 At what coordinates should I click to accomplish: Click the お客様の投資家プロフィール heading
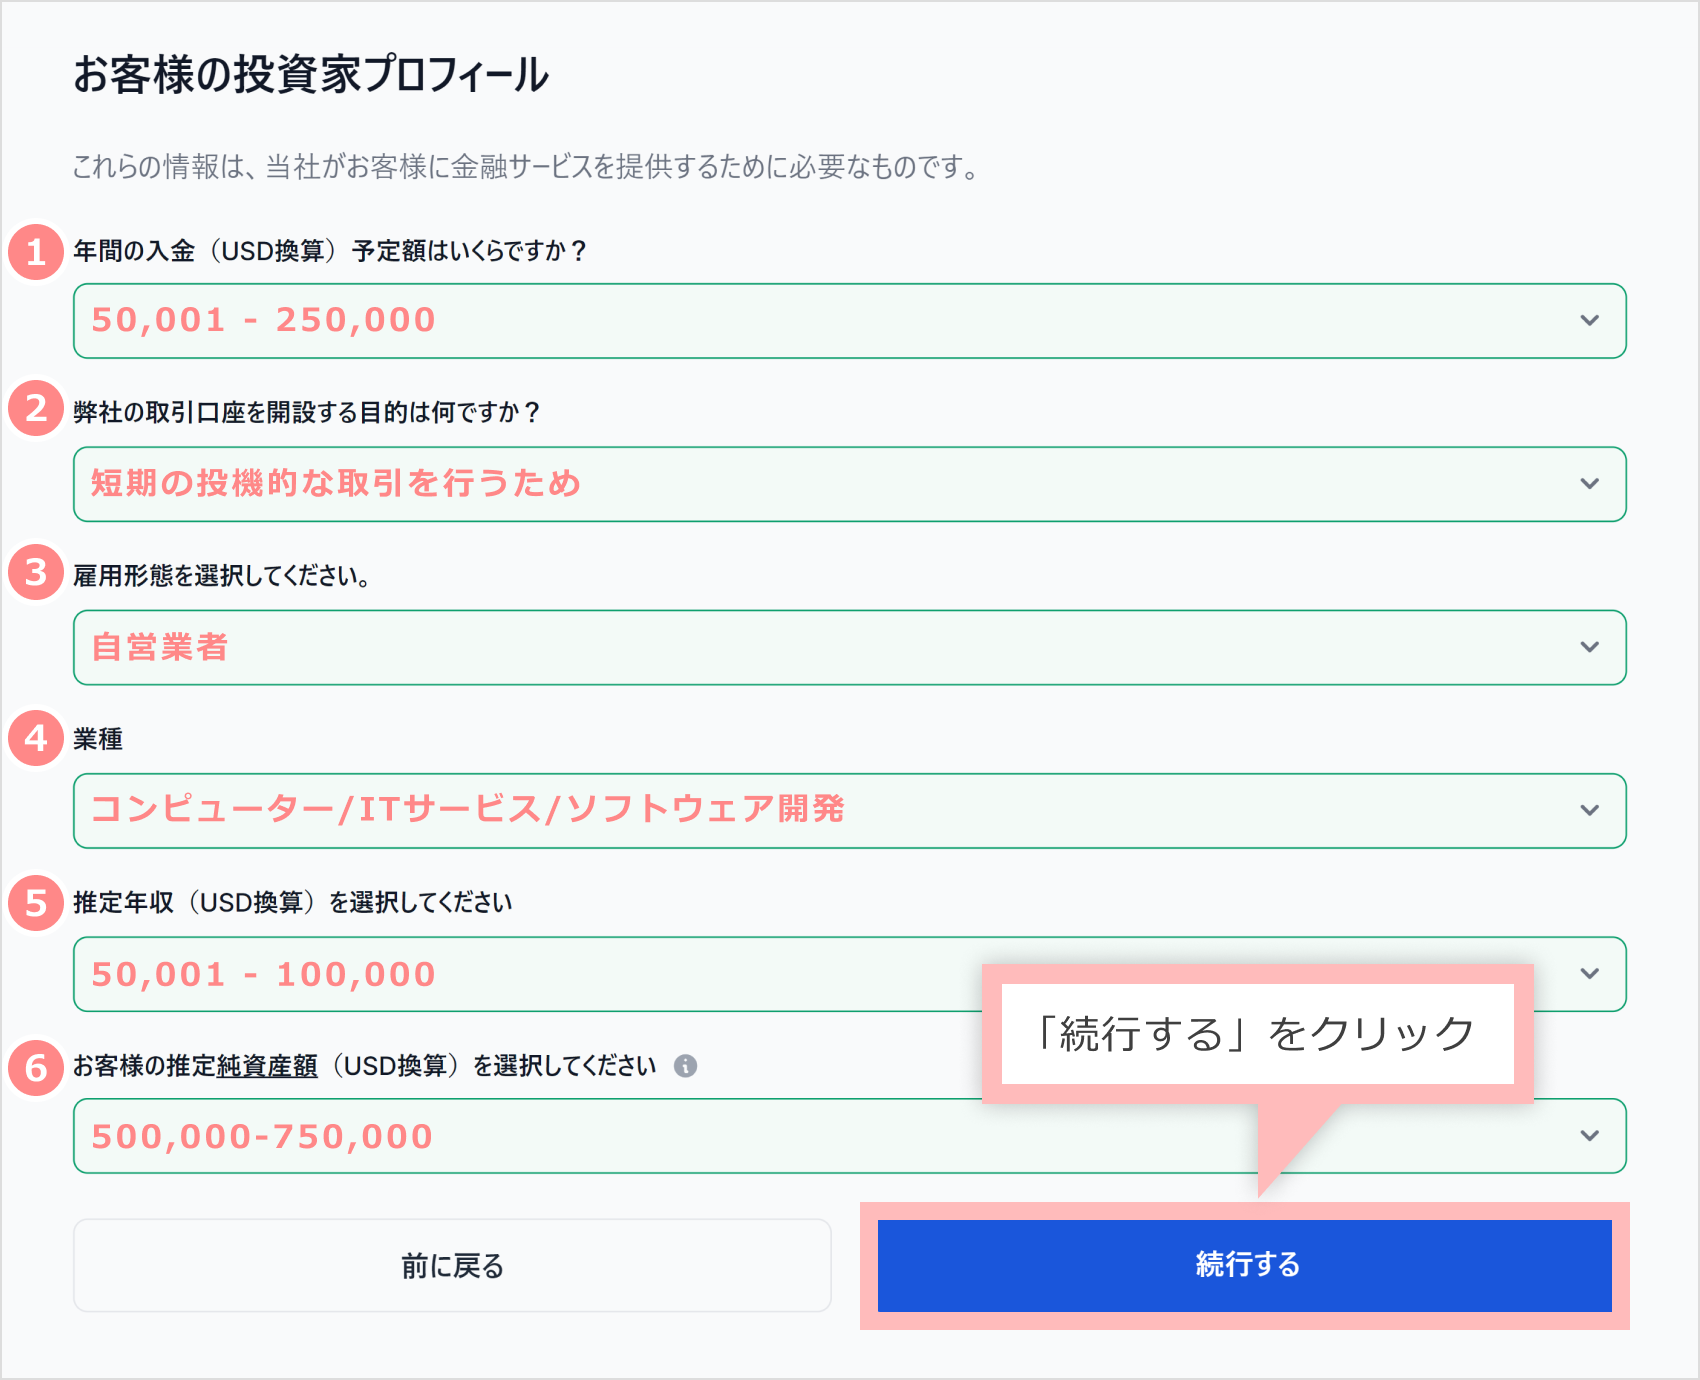coord(311,75)
